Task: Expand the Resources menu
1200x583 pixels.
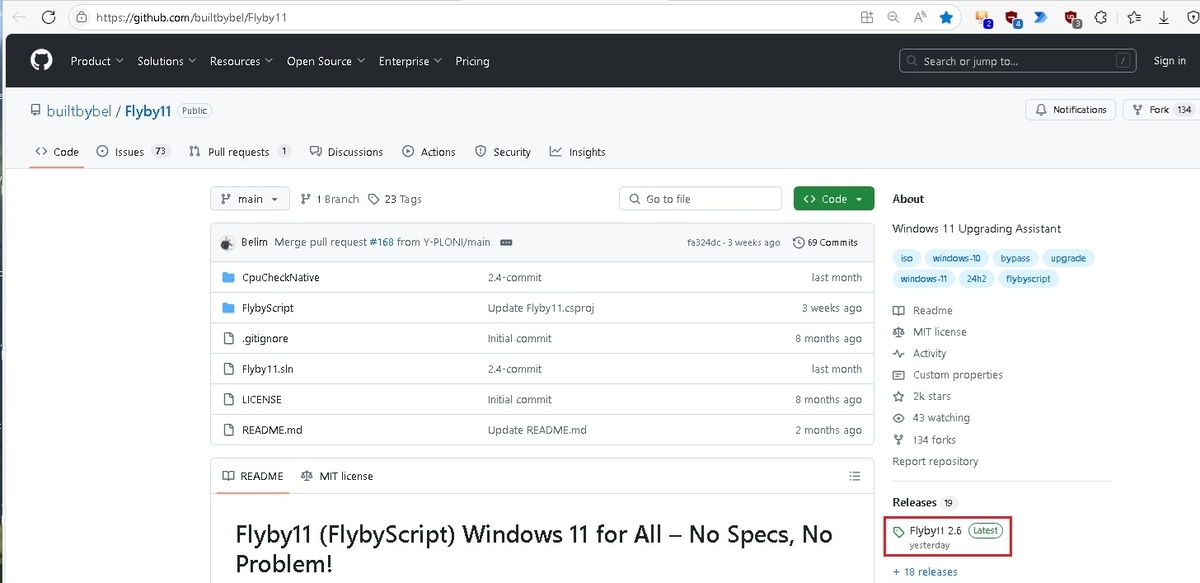Action: [242, 61]
